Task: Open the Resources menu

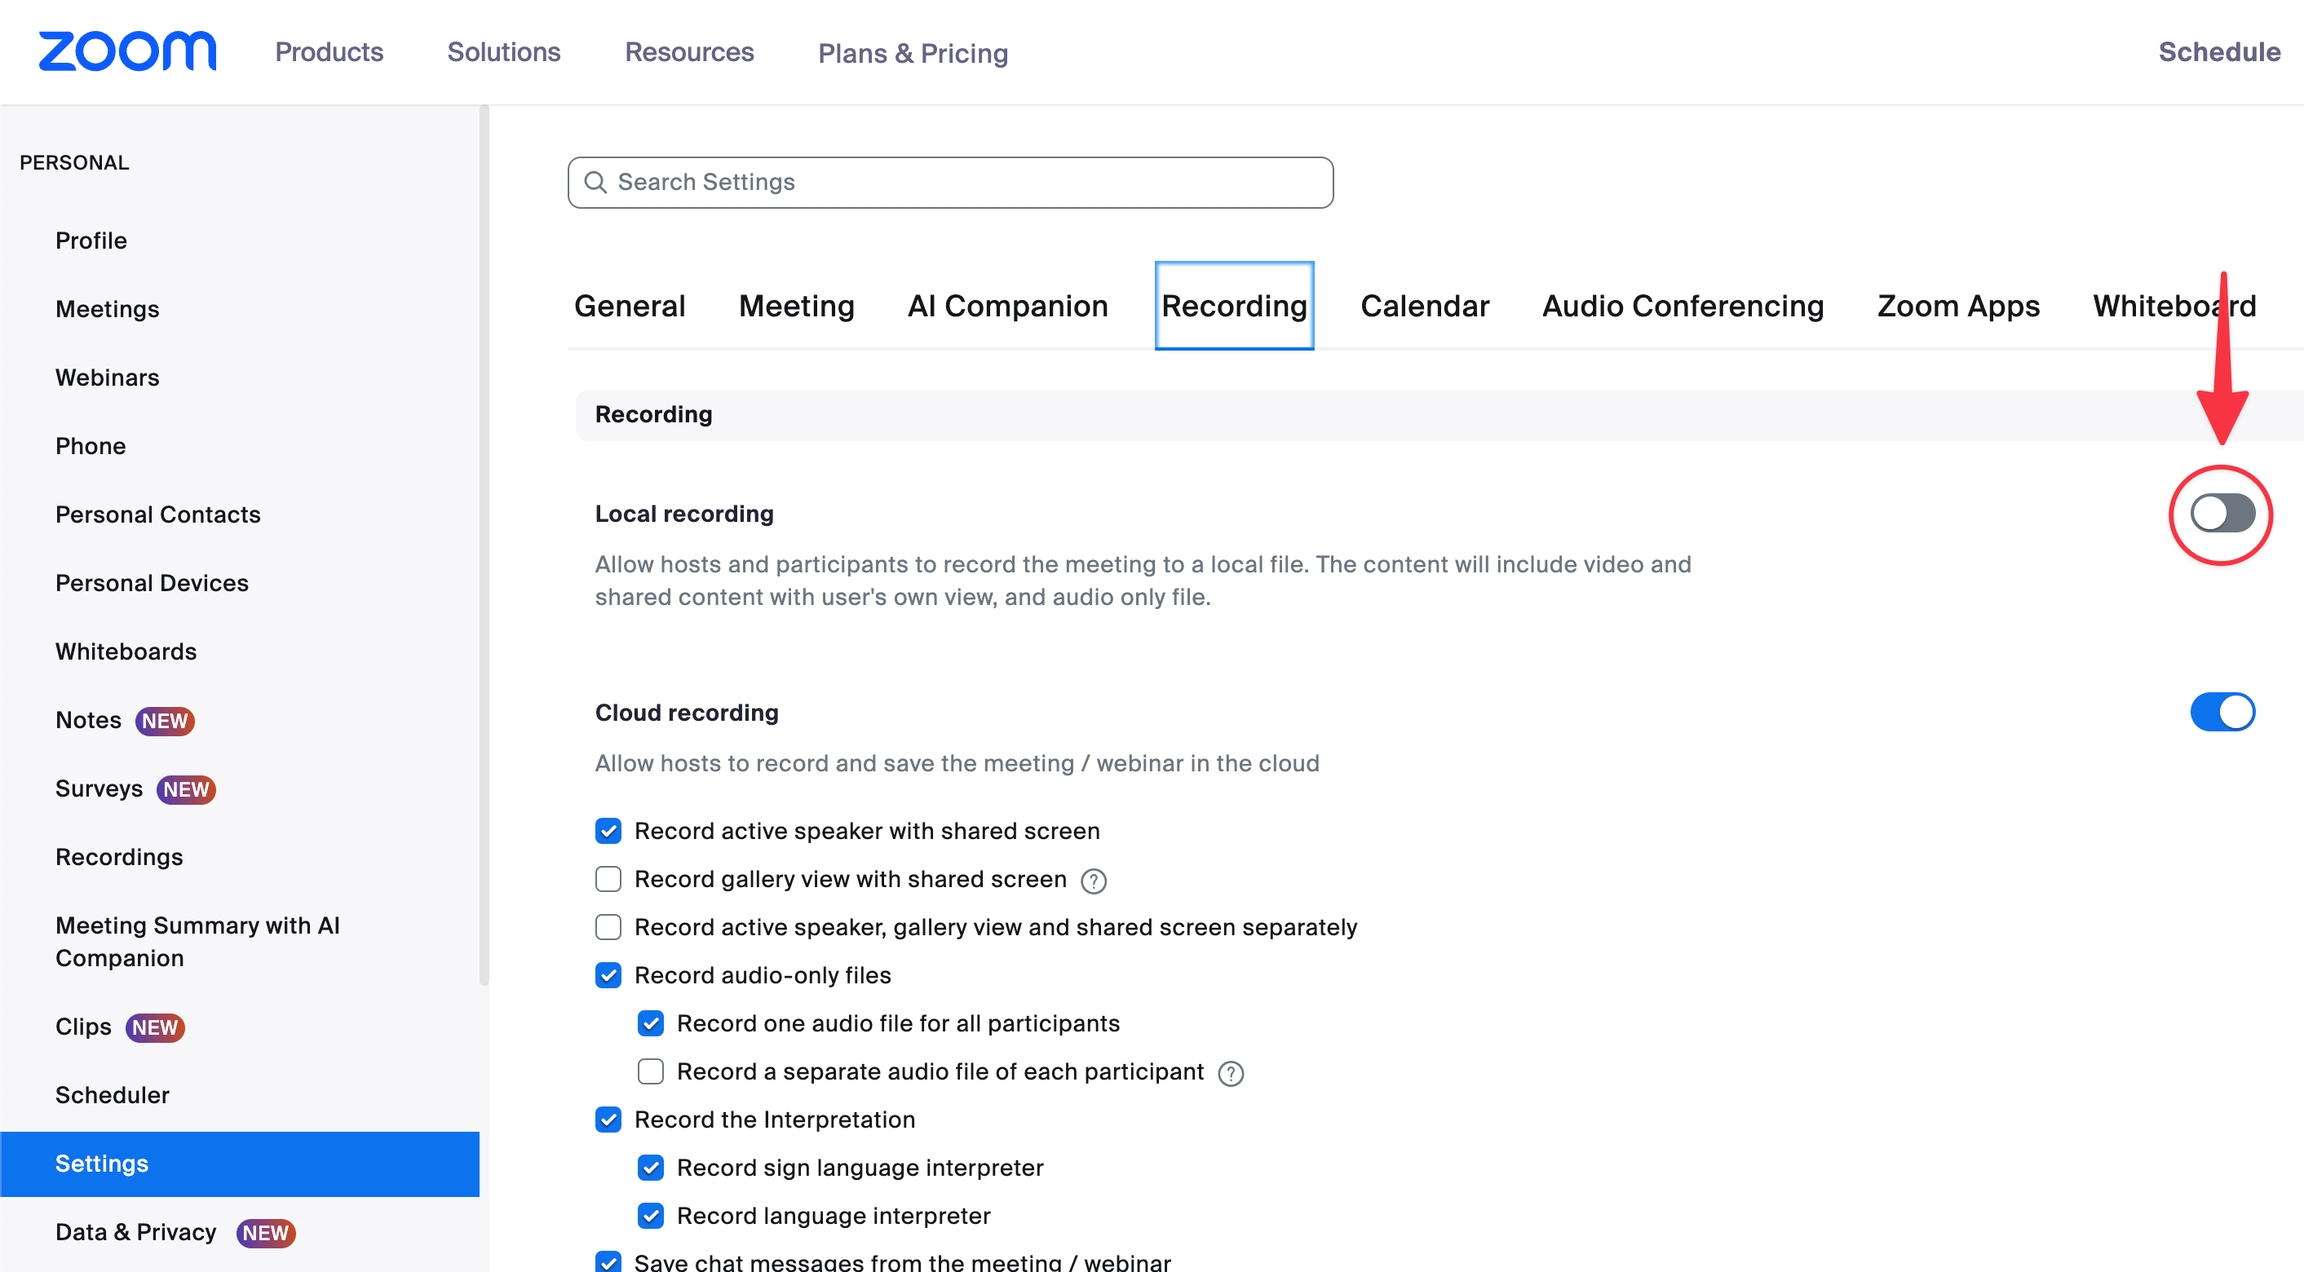Action: [689, 52]
